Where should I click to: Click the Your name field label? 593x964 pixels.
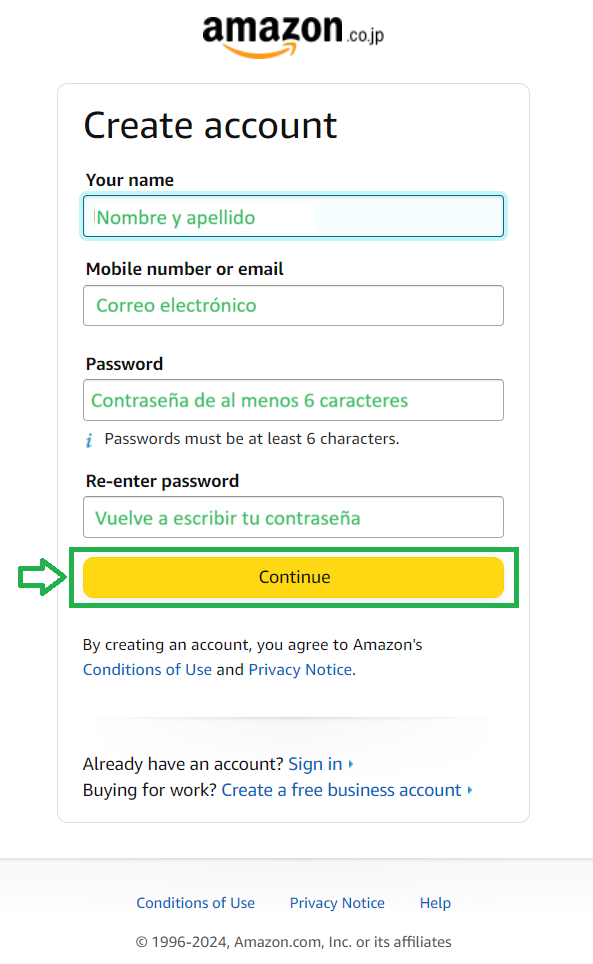coord(130,180)
